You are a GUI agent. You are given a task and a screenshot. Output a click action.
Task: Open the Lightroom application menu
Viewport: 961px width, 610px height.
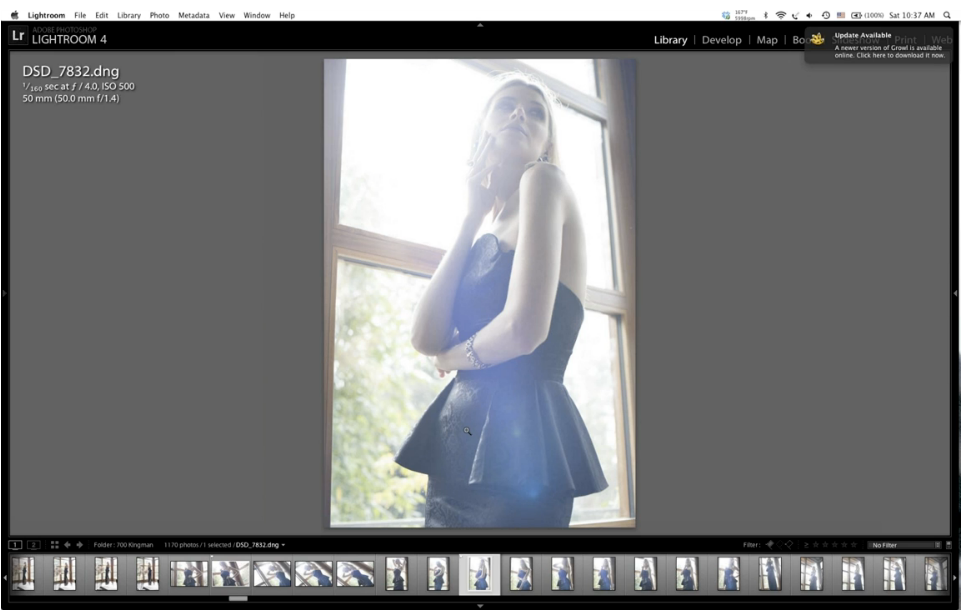[x=46, y=15]
